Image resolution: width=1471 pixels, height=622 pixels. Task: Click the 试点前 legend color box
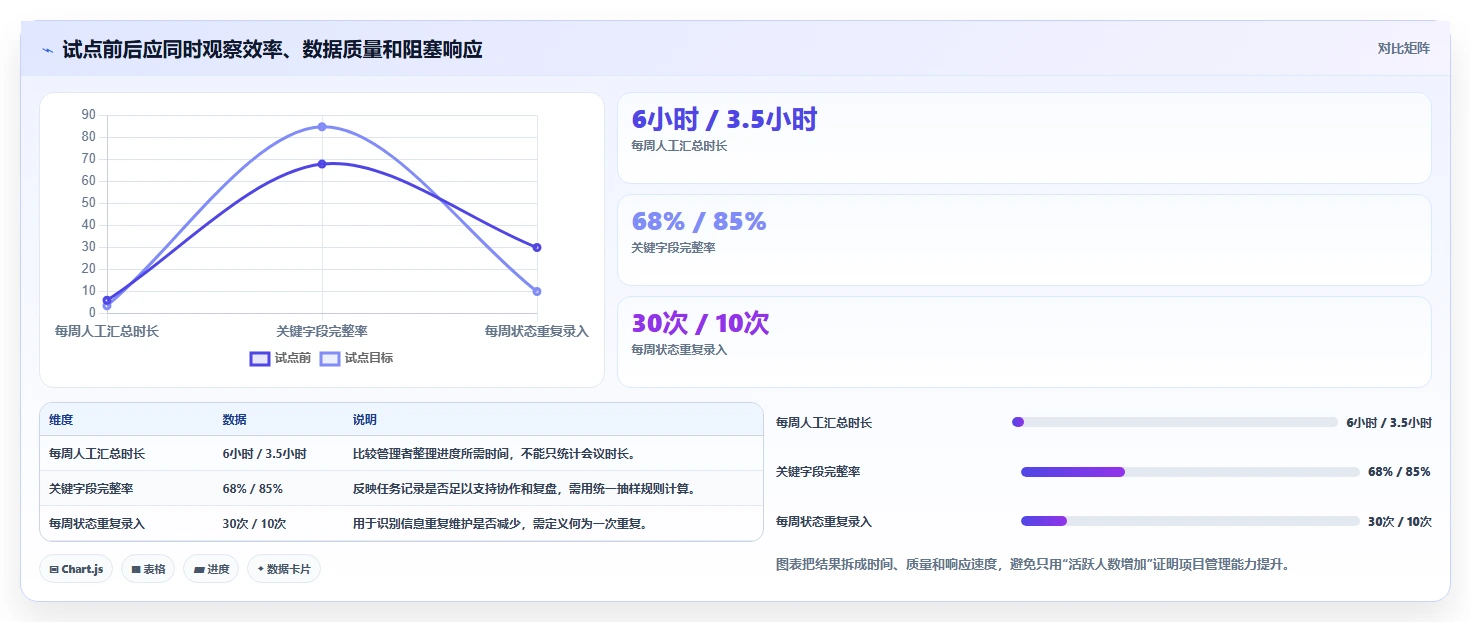260,358
